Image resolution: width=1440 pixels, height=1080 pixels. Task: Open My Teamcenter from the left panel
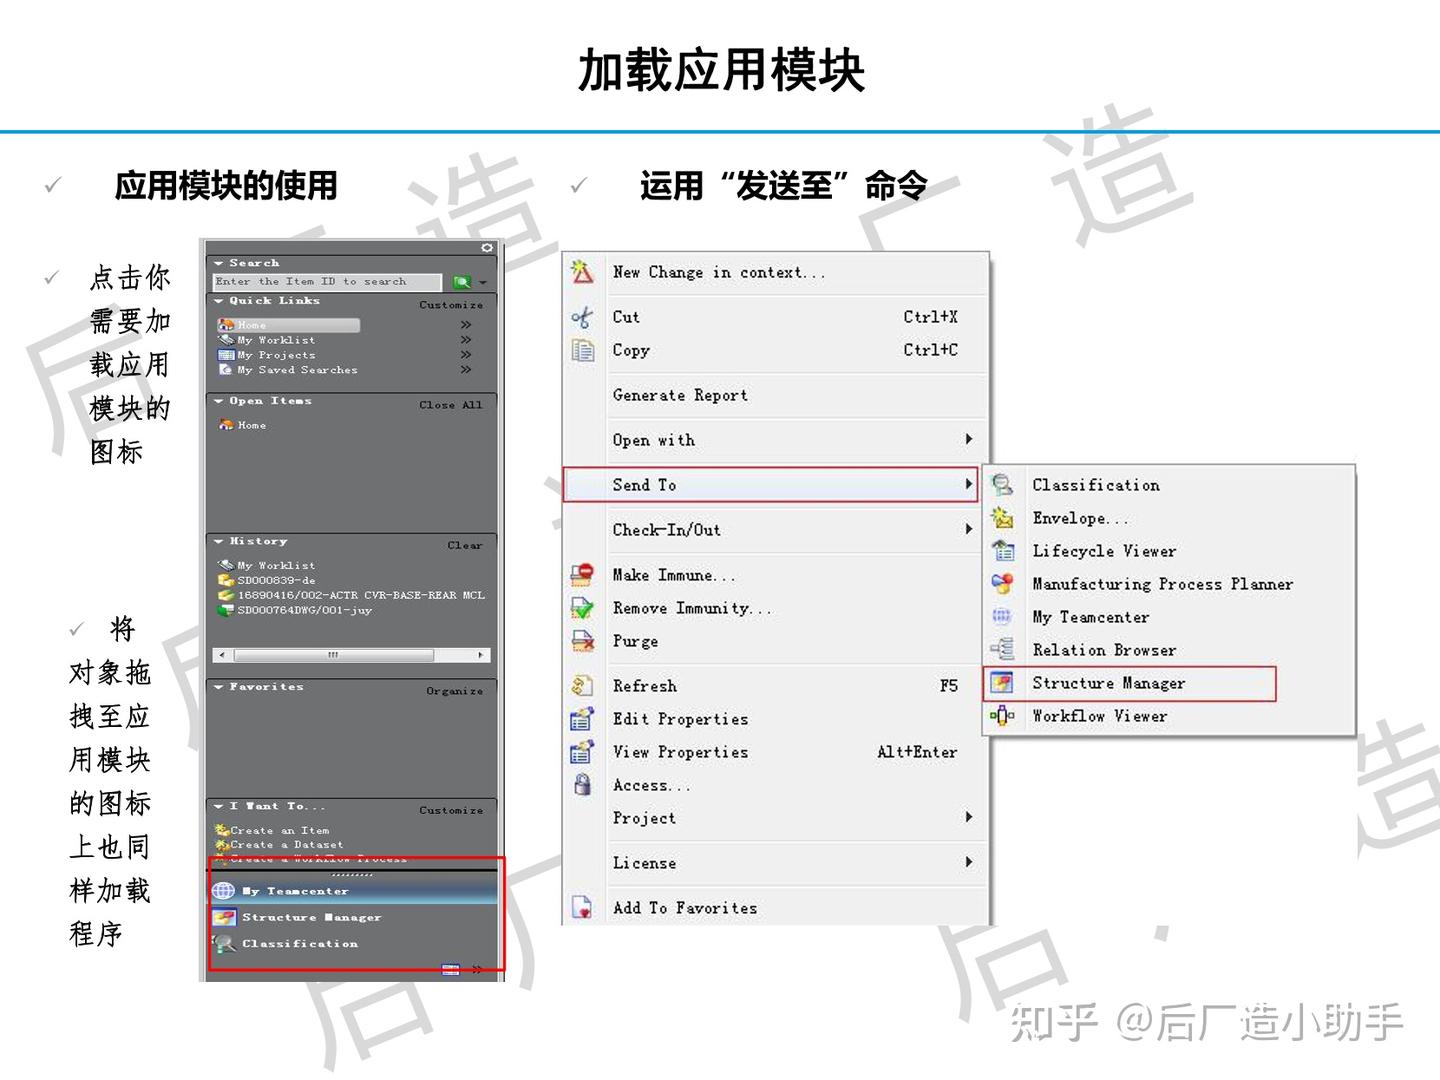tap(295, 890)
